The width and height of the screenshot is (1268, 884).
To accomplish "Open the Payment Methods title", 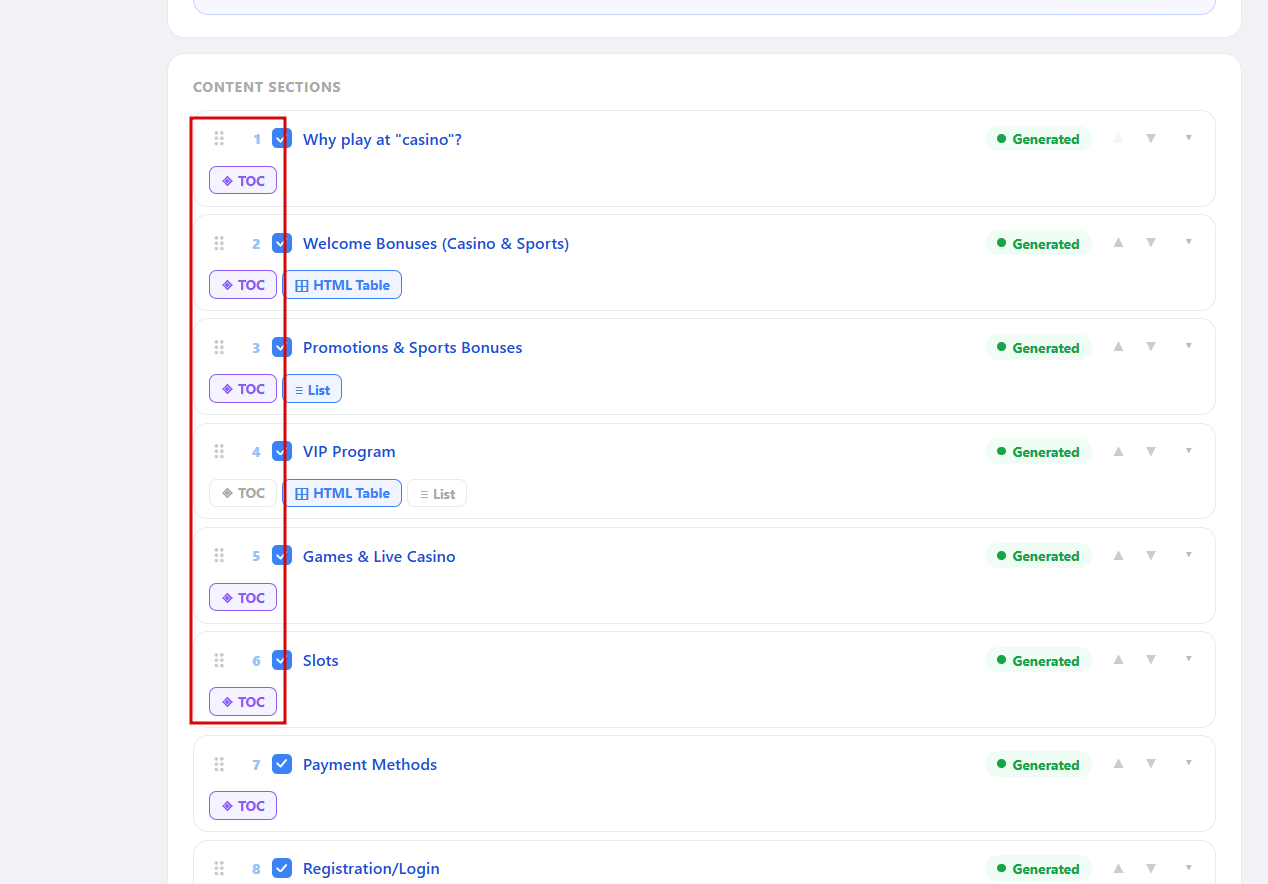I will click(370, 764).
